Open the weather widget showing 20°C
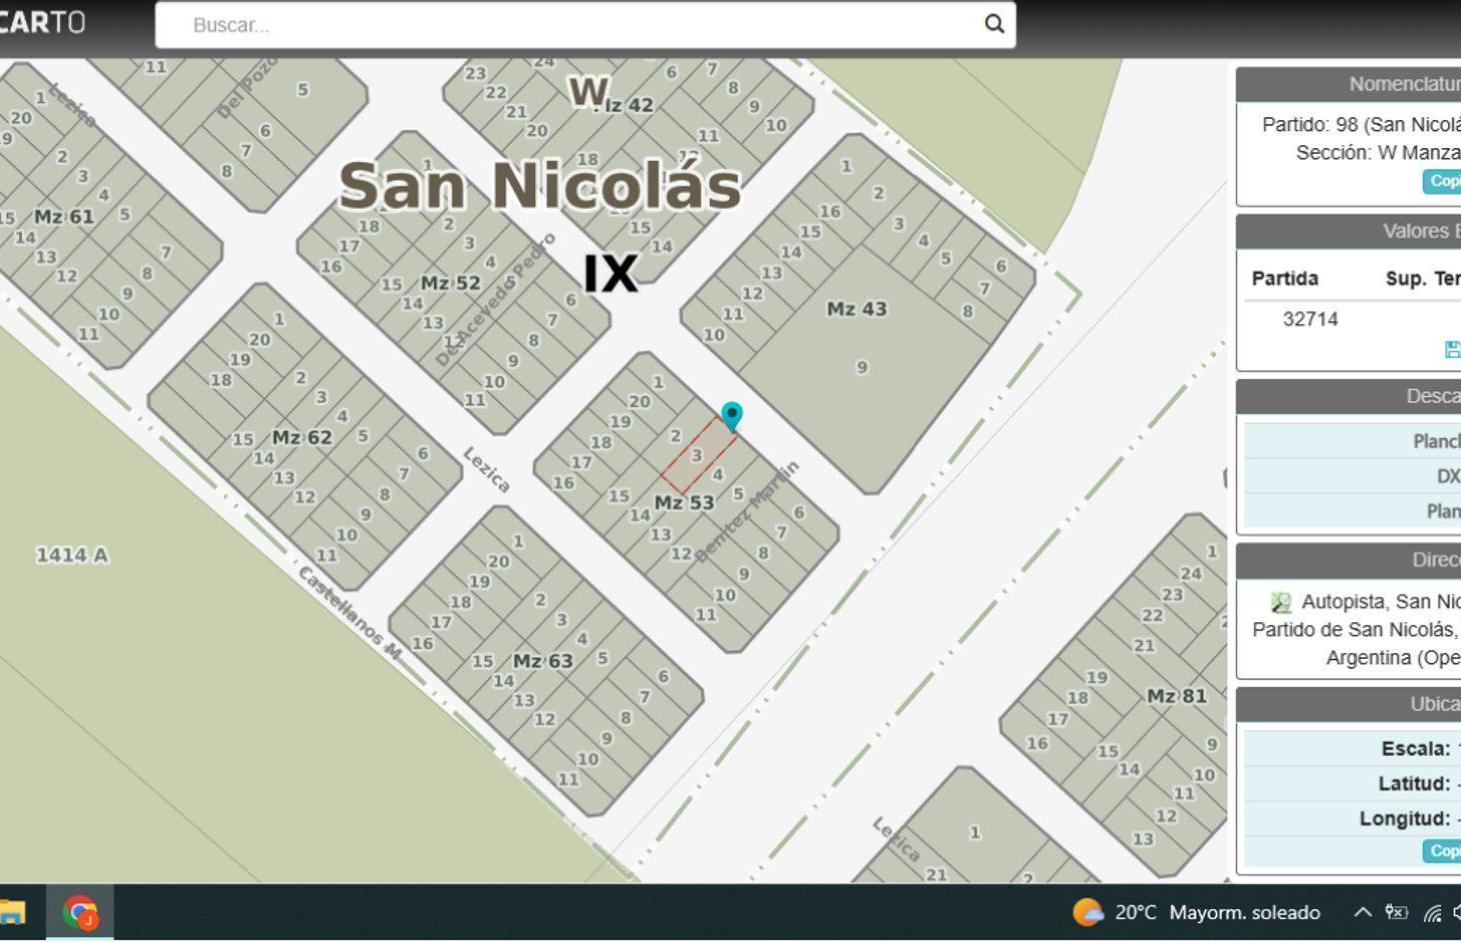 tap(1196, 912)
